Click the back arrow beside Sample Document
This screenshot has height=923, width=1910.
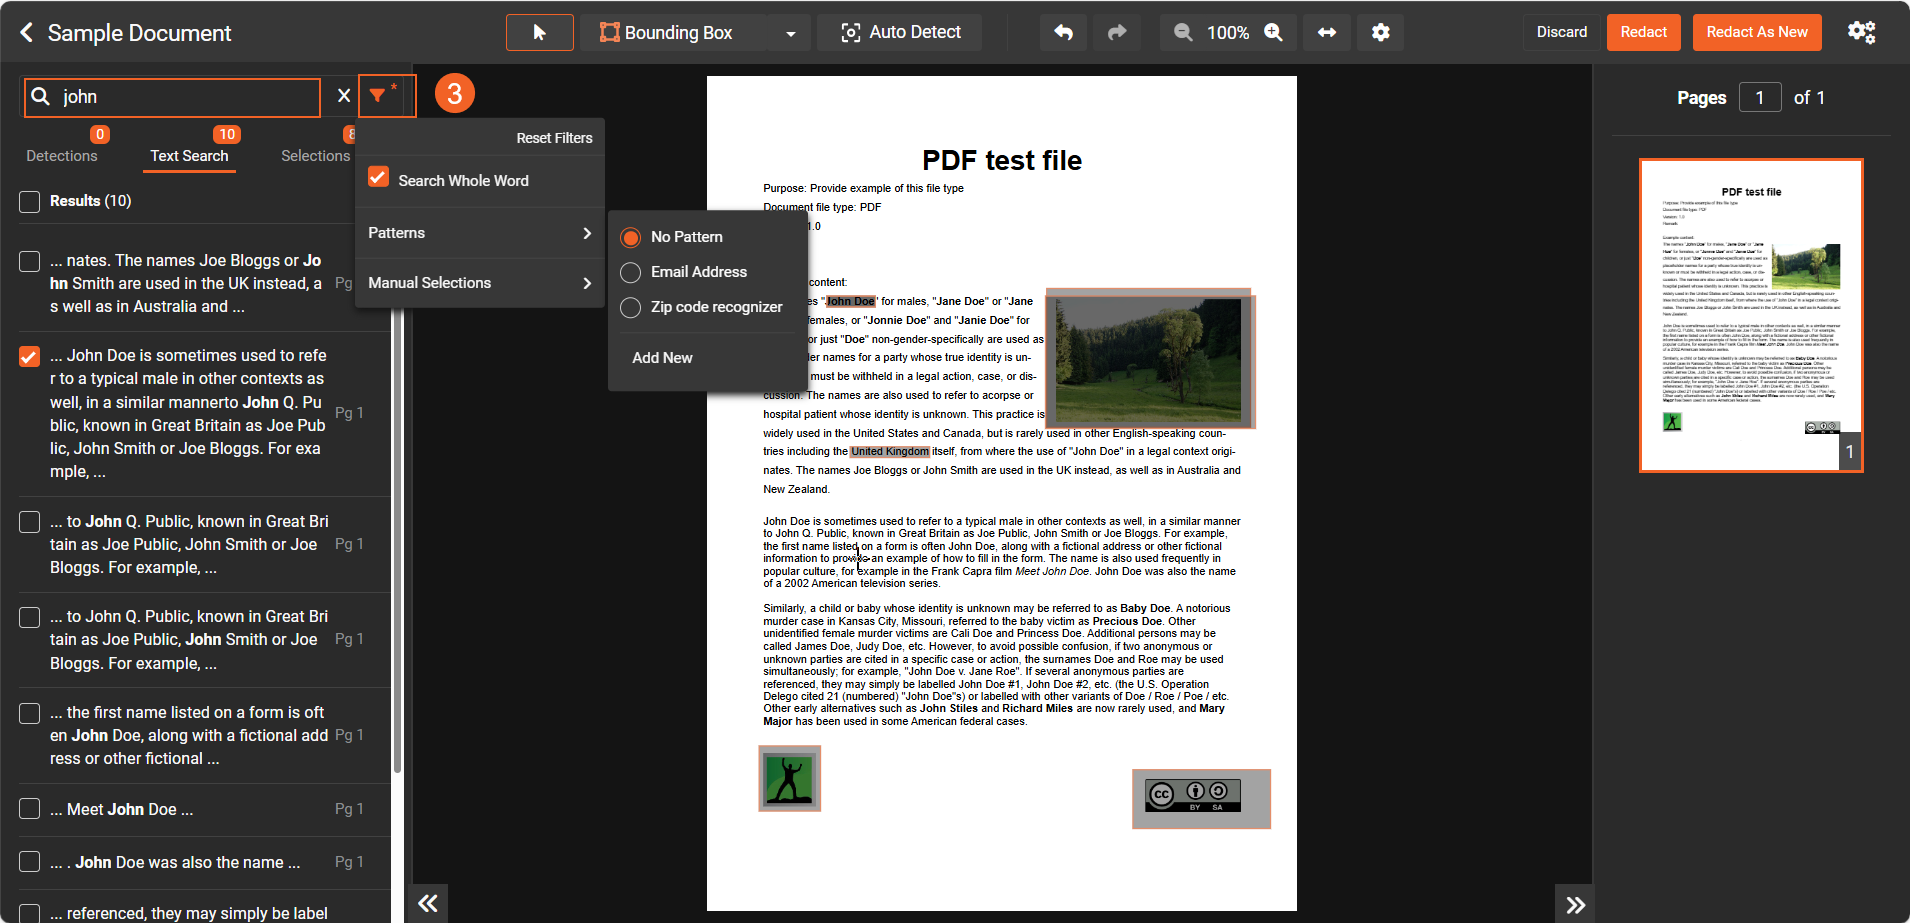[x=27, y=33]
